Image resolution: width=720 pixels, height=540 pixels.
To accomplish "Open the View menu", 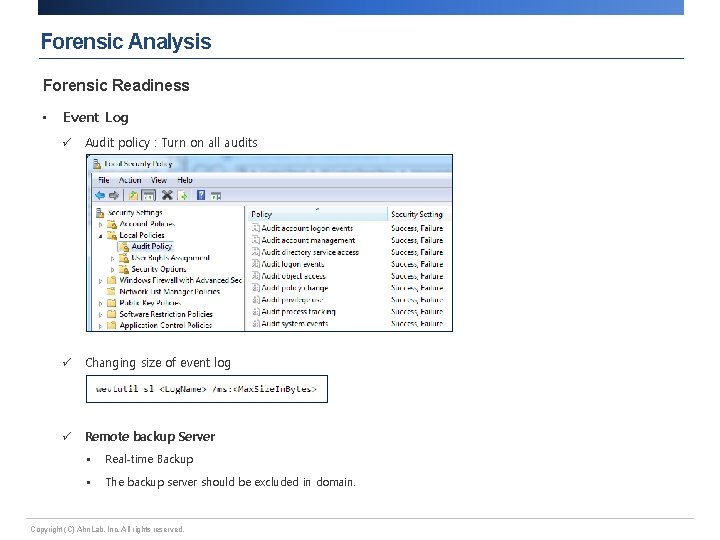I will (x=159, y=180).
